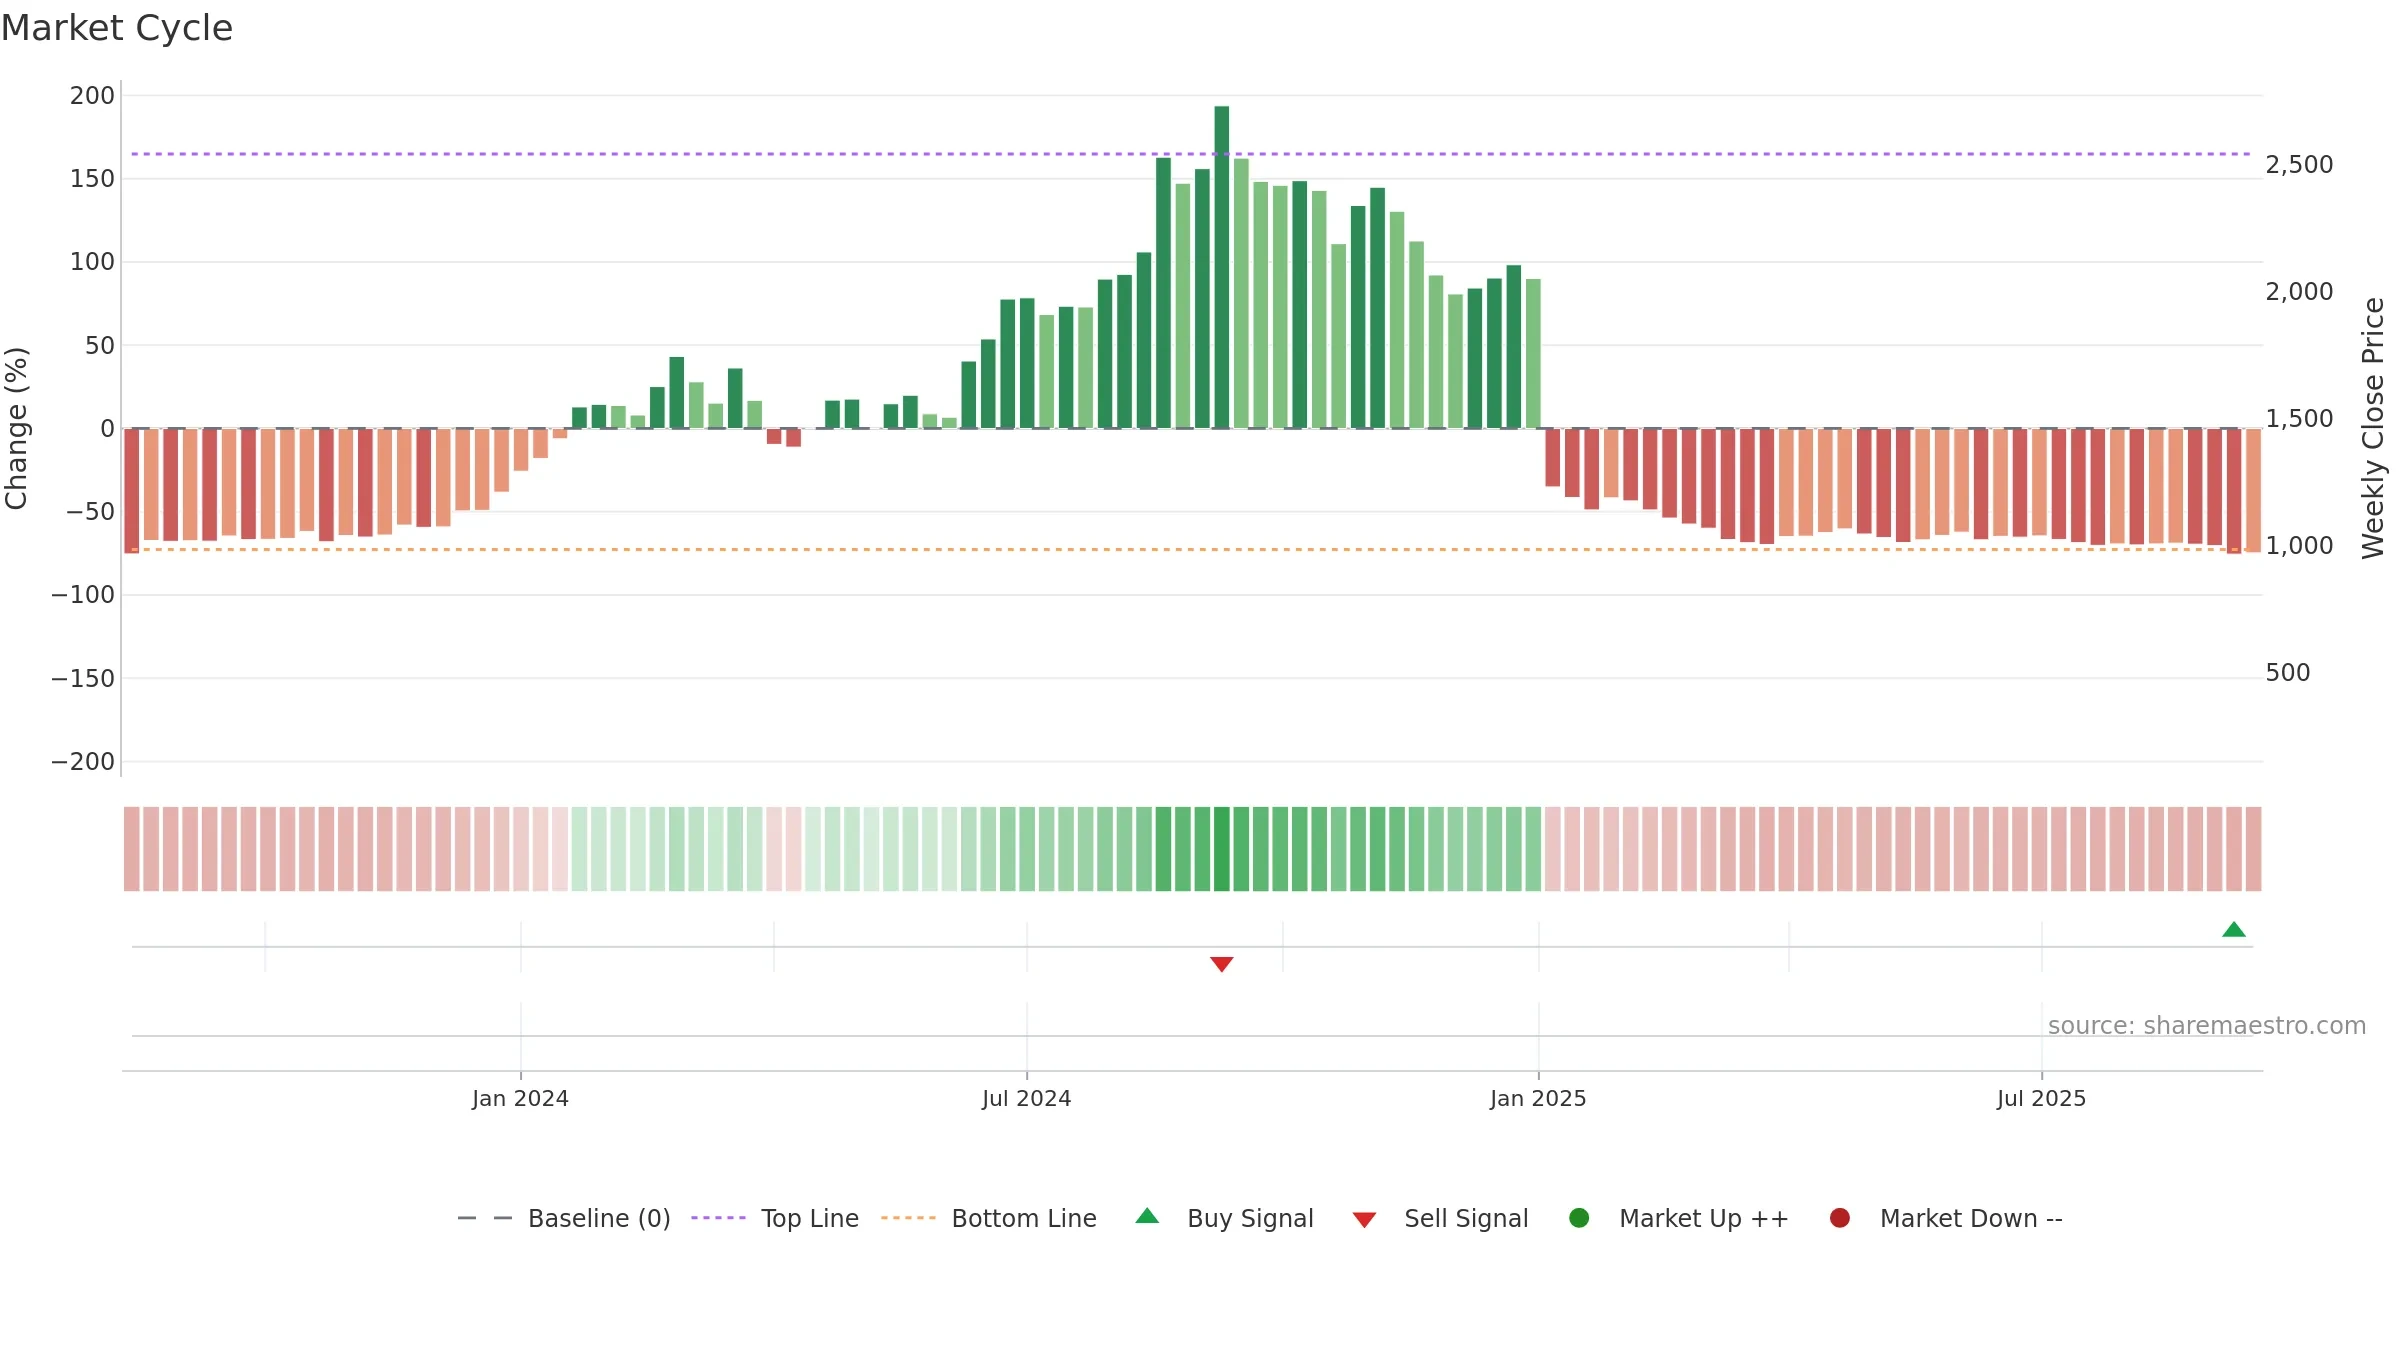Click the Market Cycle chart title
2400x1350 pixels.
pos(117,28)
